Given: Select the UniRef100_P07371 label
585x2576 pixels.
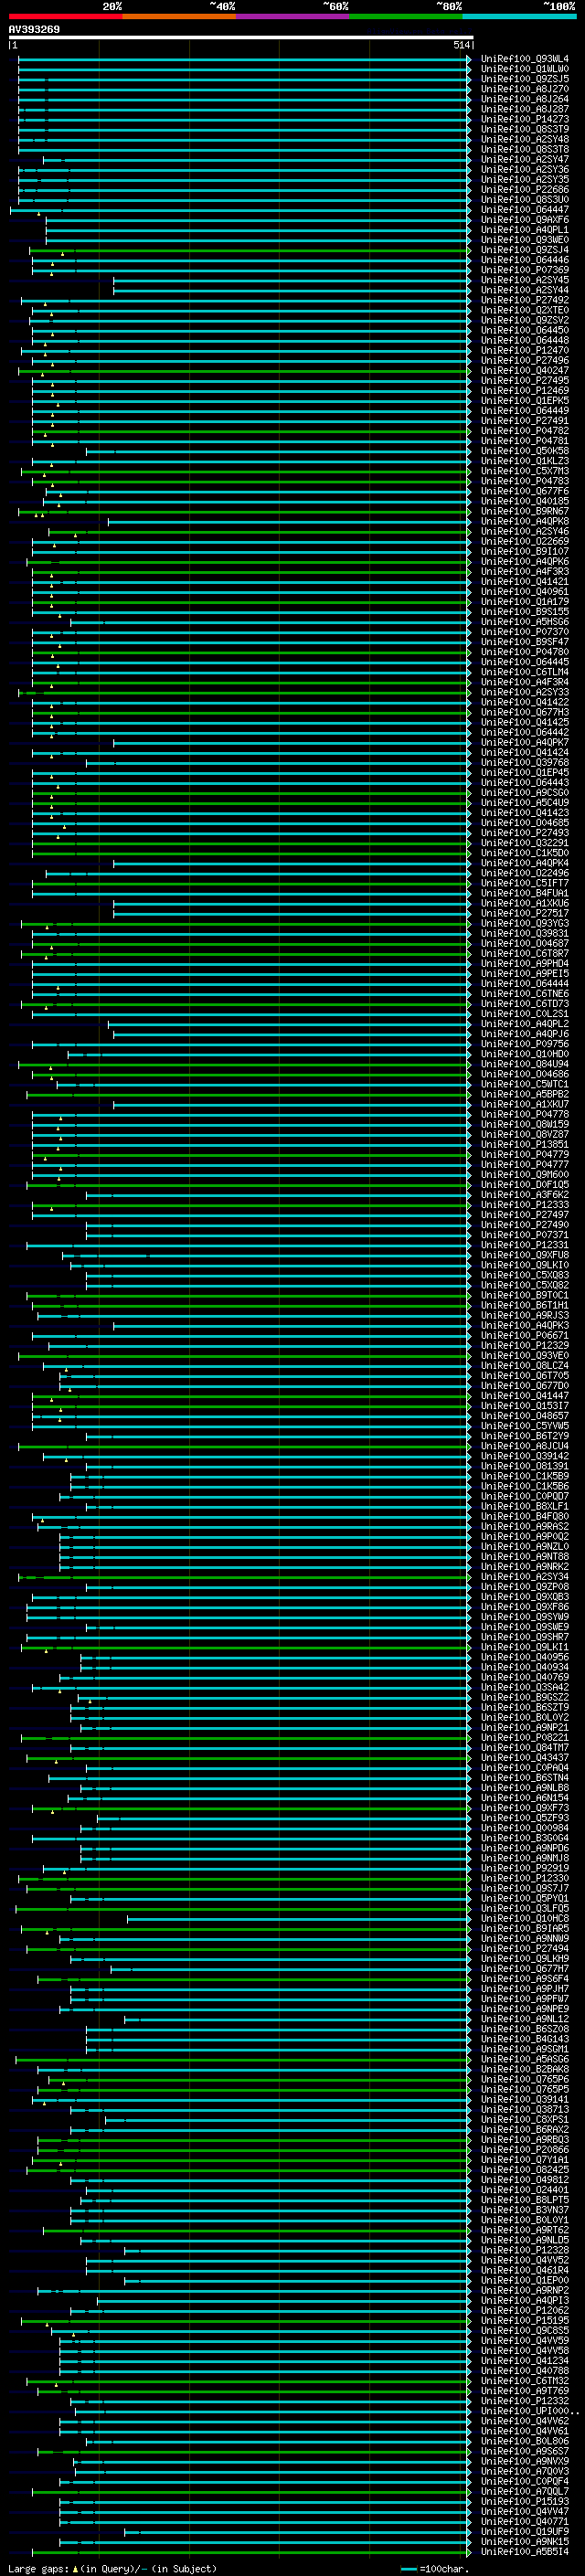Looking at the screenshot, I should 525,1235.
